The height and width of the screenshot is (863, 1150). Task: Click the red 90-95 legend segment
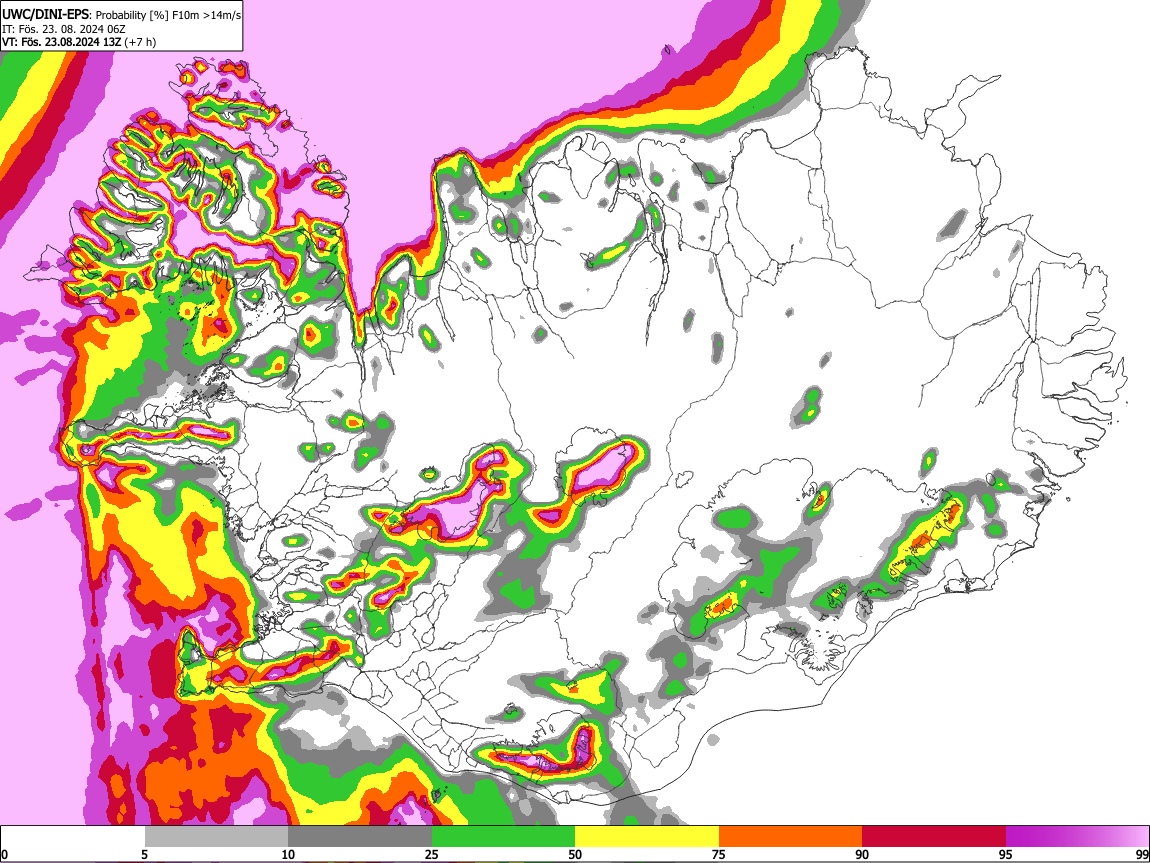click(934, 836)
